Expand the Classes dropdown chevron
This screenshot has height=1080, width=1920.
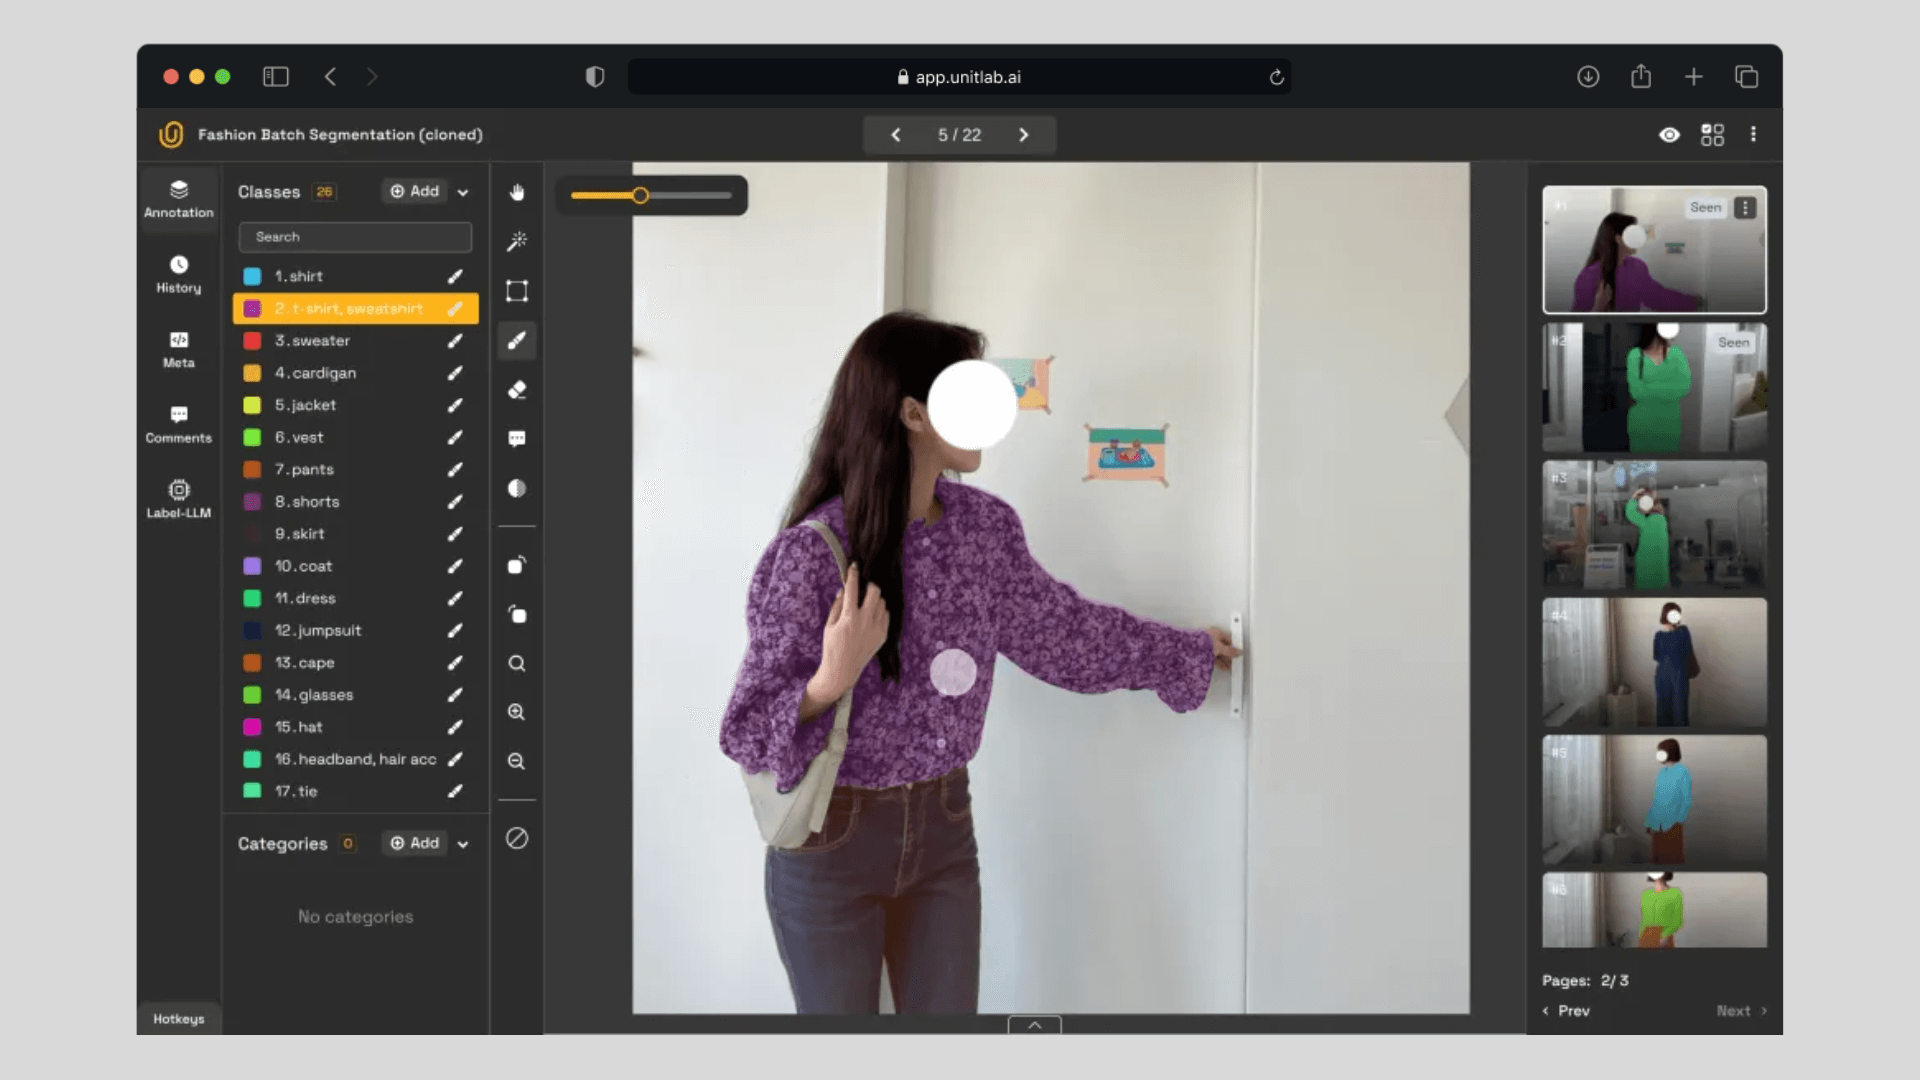463,192
